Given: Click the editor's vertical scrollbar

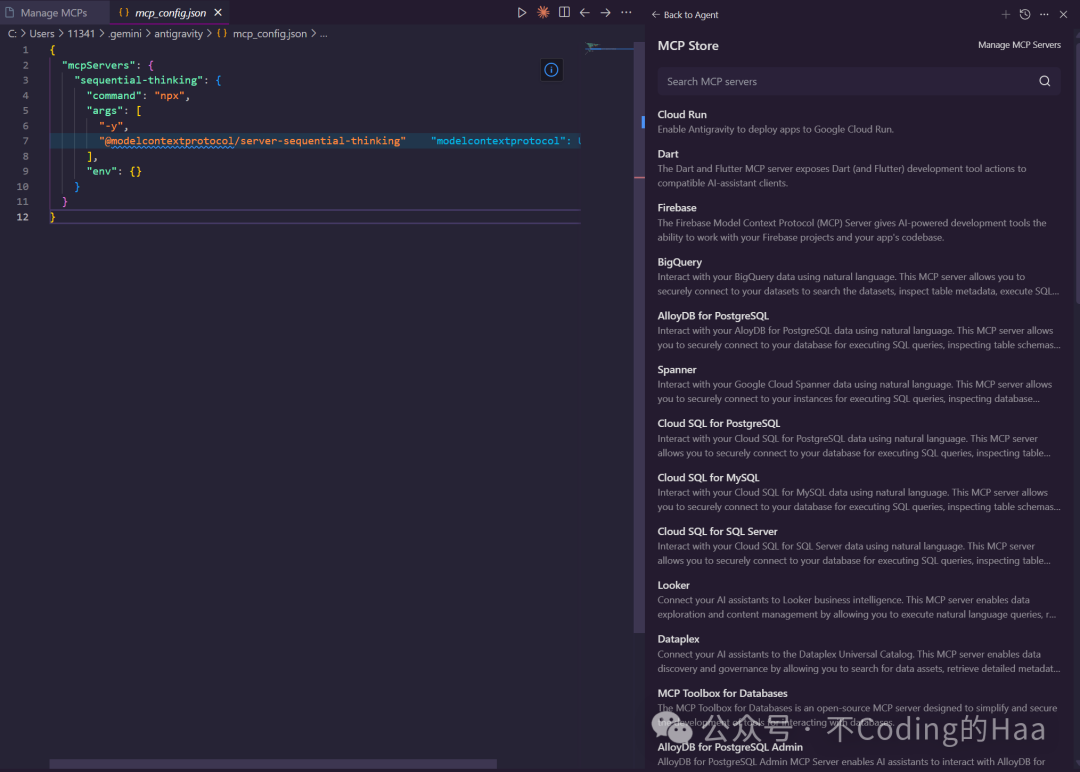Looking at the screenshot, I should click(639, 337).
